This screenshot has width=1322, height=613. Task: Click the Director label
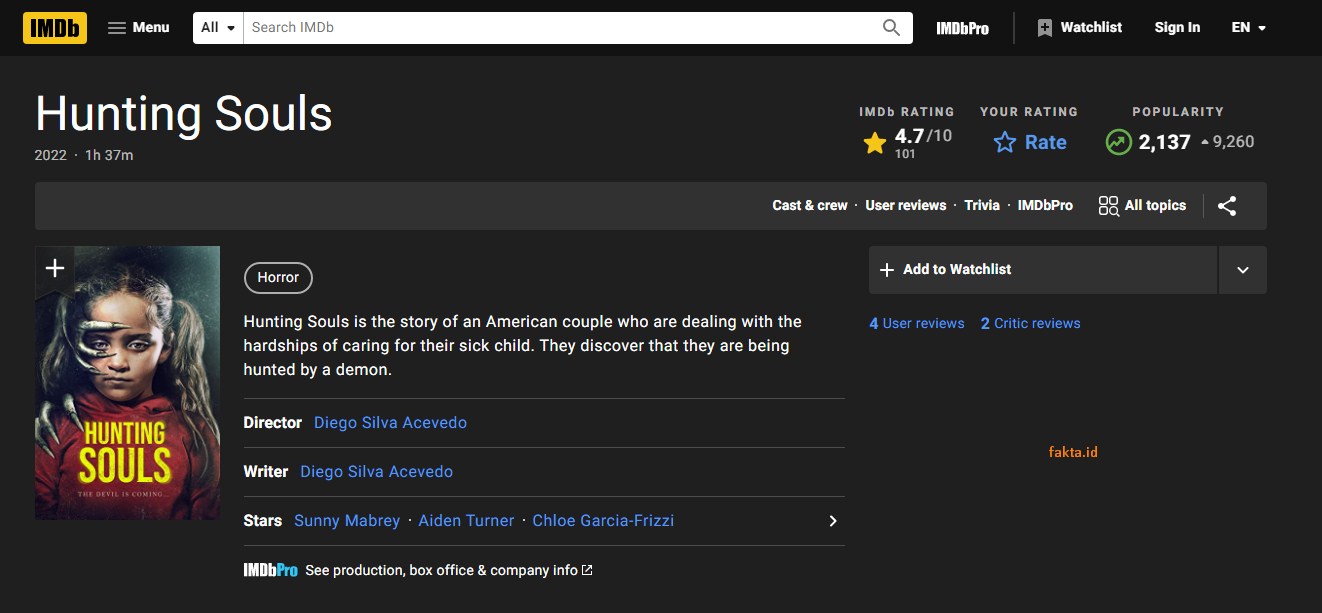point(272,422)
